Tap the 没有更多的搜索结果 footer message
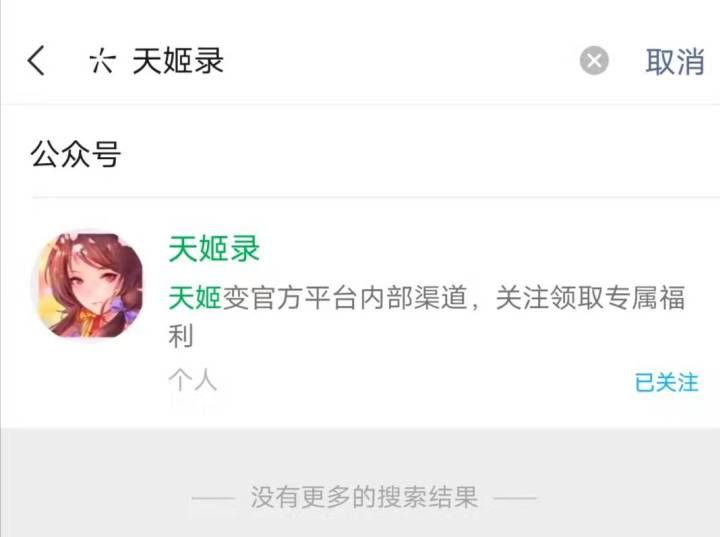 (x=364, y=497)
